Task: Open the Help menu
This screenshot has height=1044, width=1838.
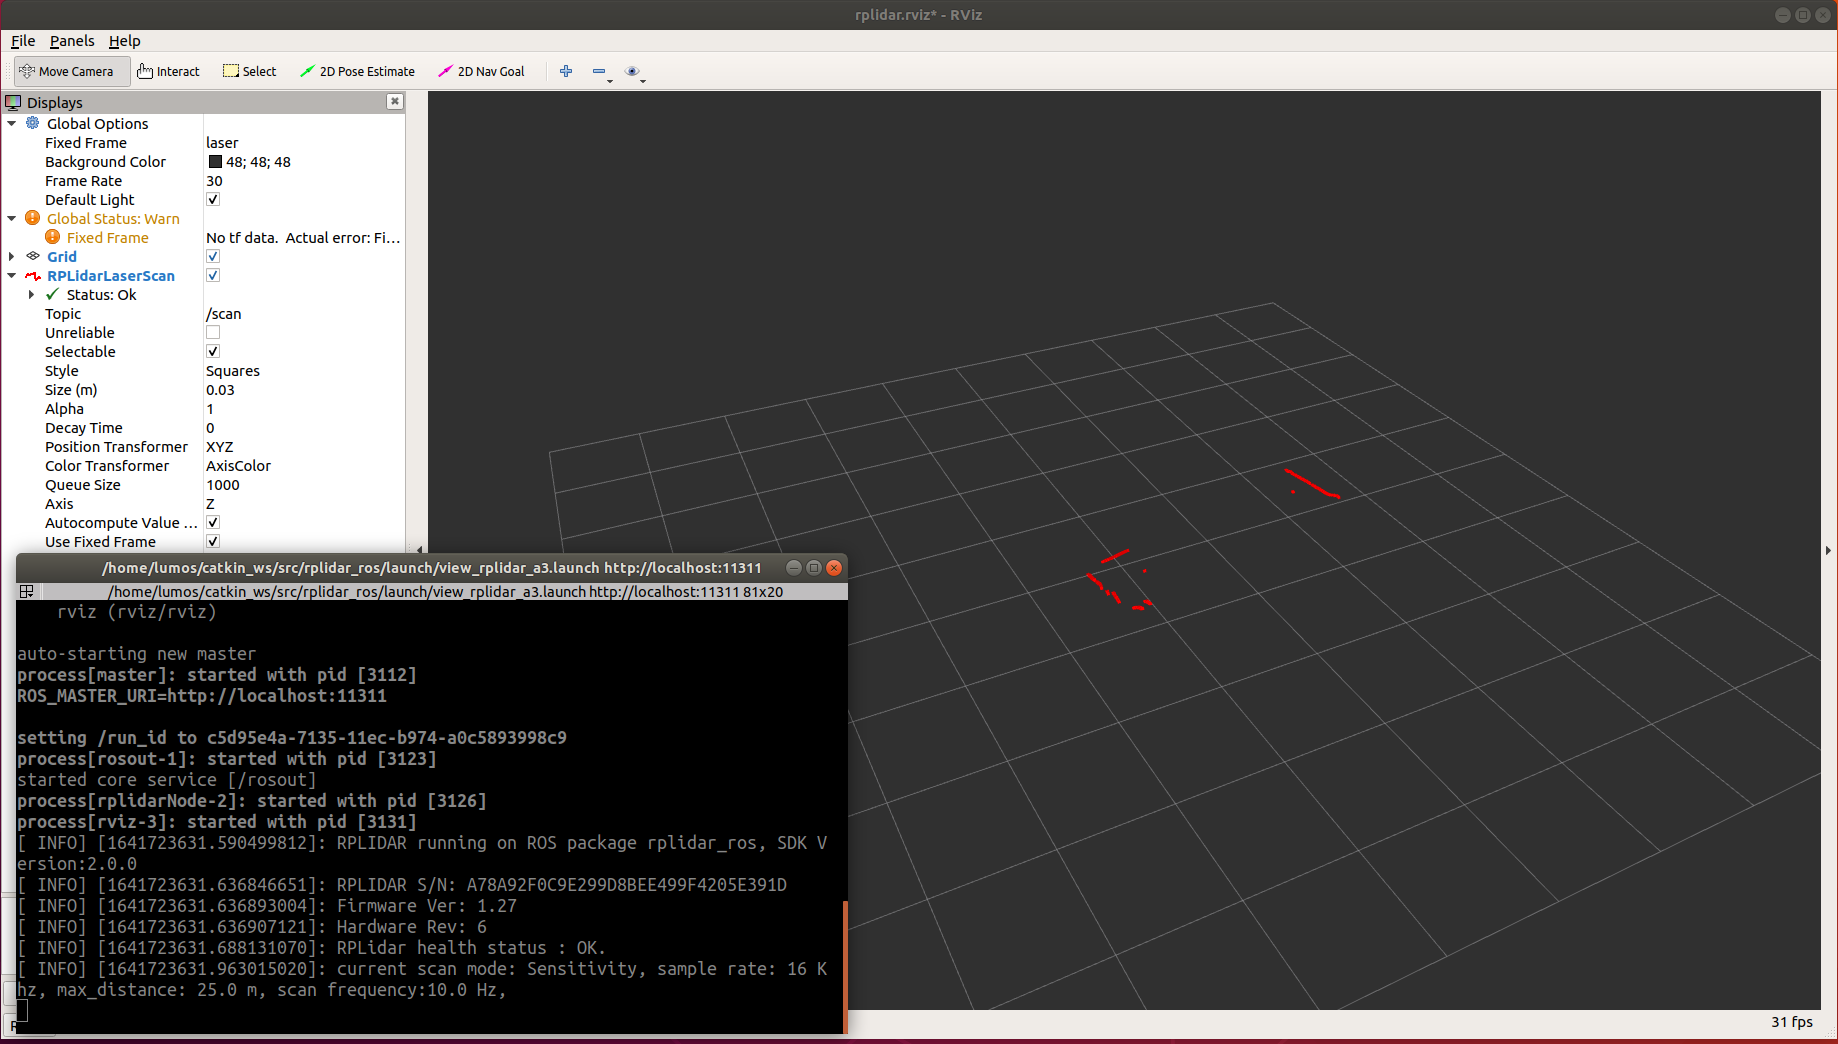Action: pos(125,41)
